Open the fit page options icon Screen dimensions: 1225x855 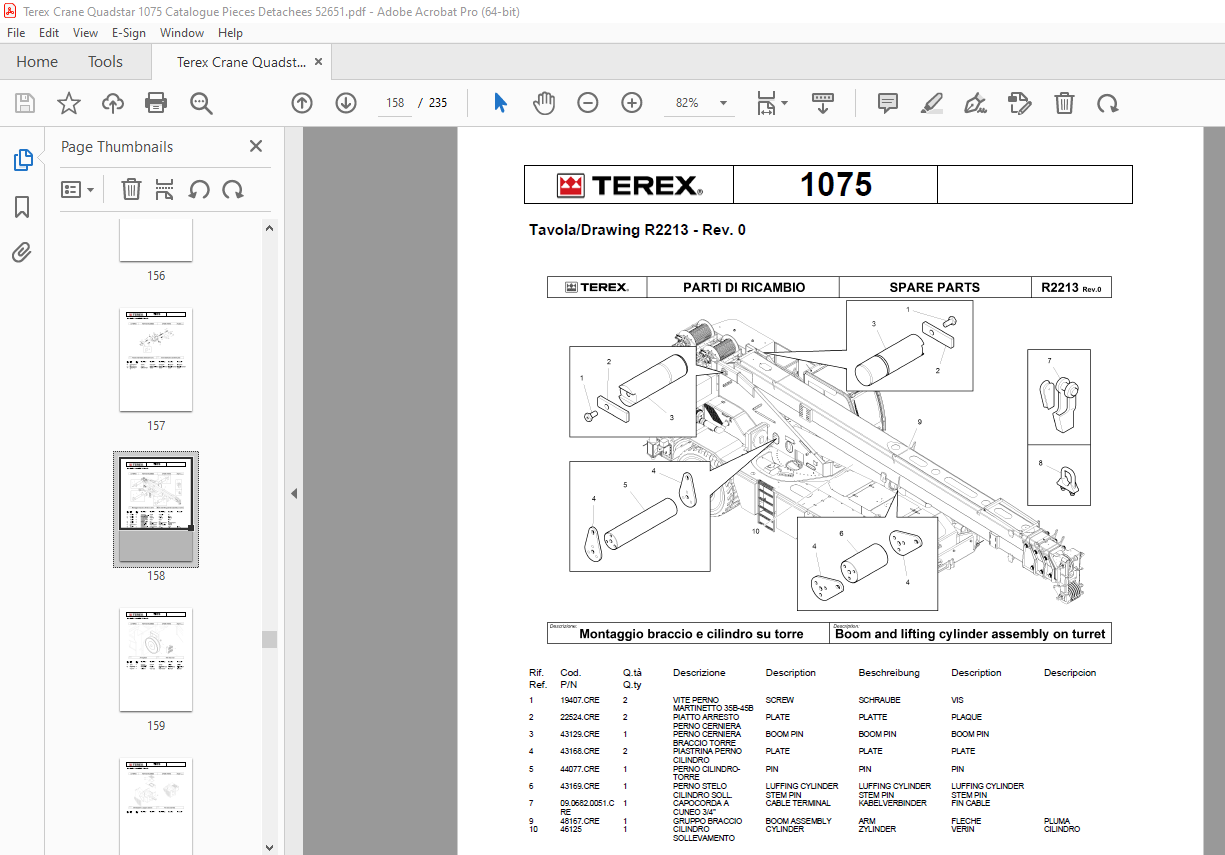point(766,103)
